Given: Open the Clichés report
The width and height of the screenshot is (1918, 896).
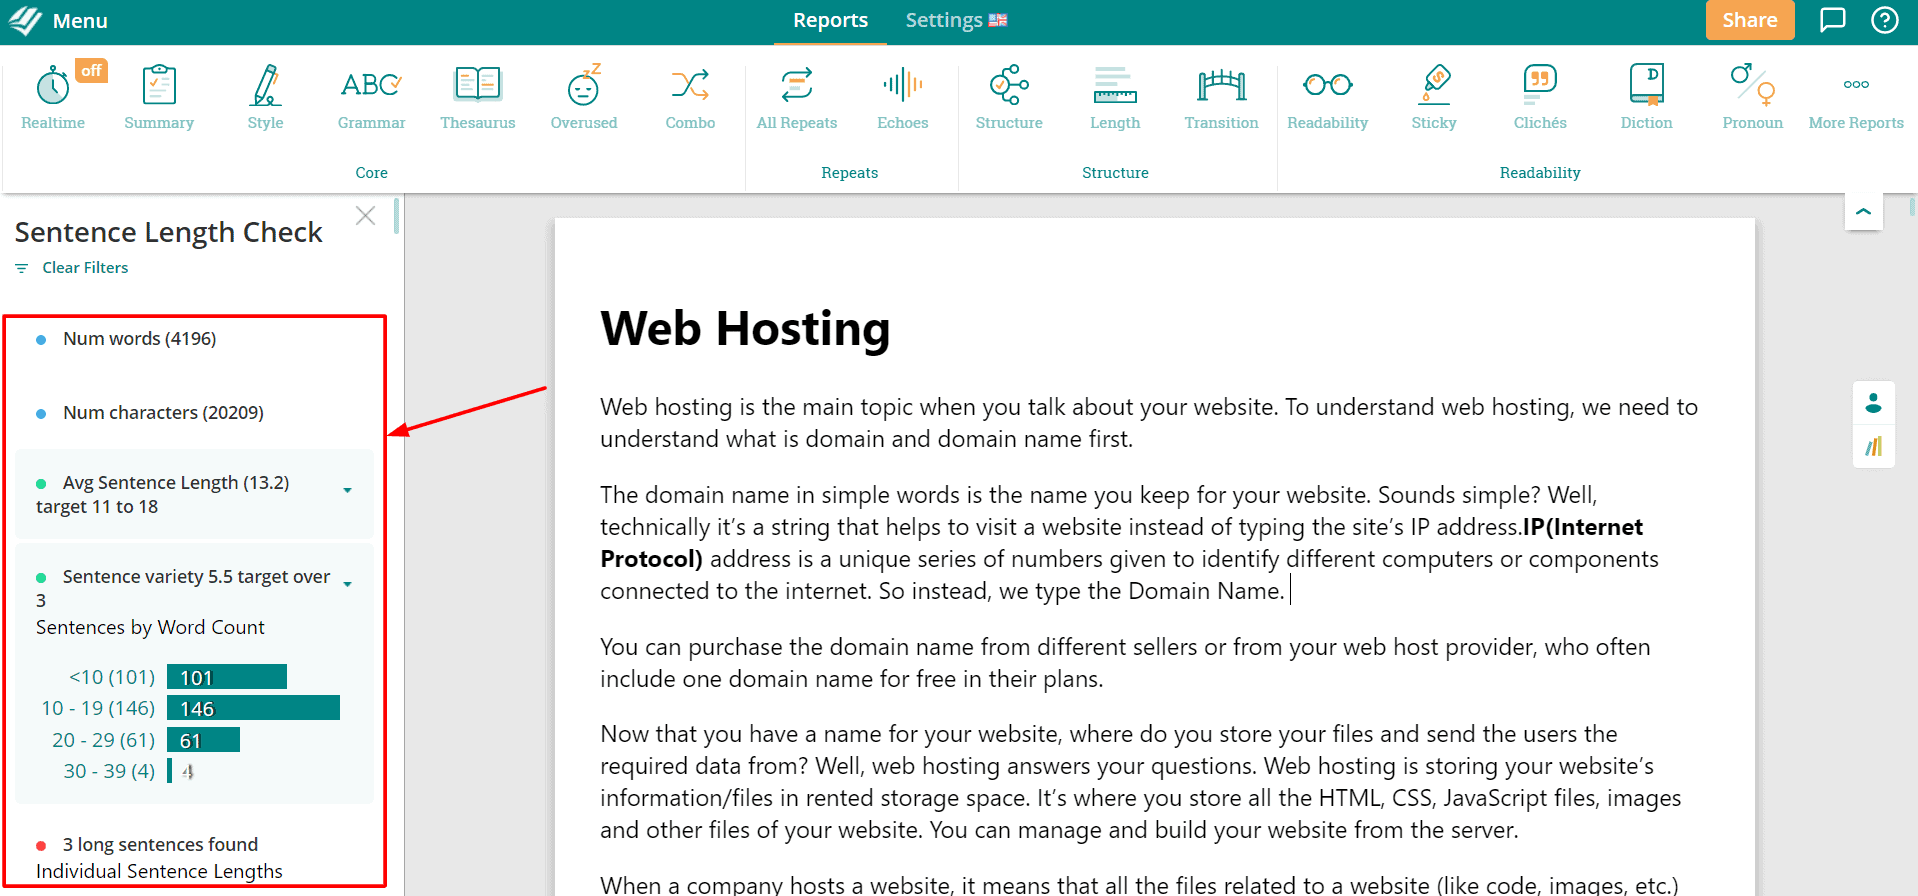Looking at the screenshot, I should [1539, 97].
